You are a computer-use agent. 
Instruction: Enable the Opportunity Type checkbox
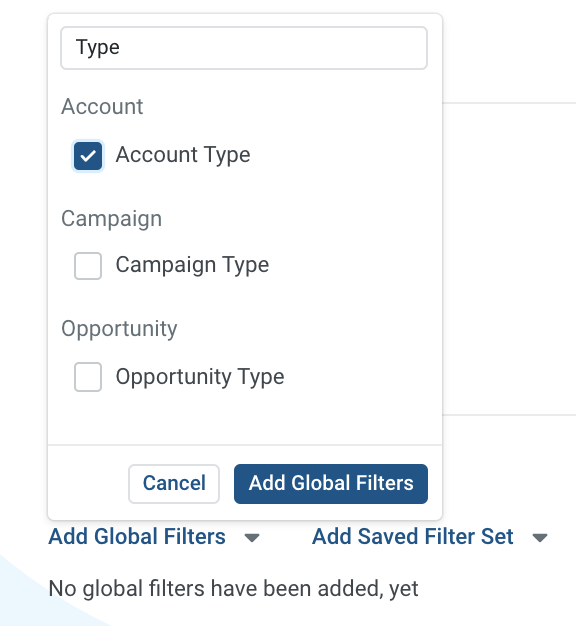88,377
